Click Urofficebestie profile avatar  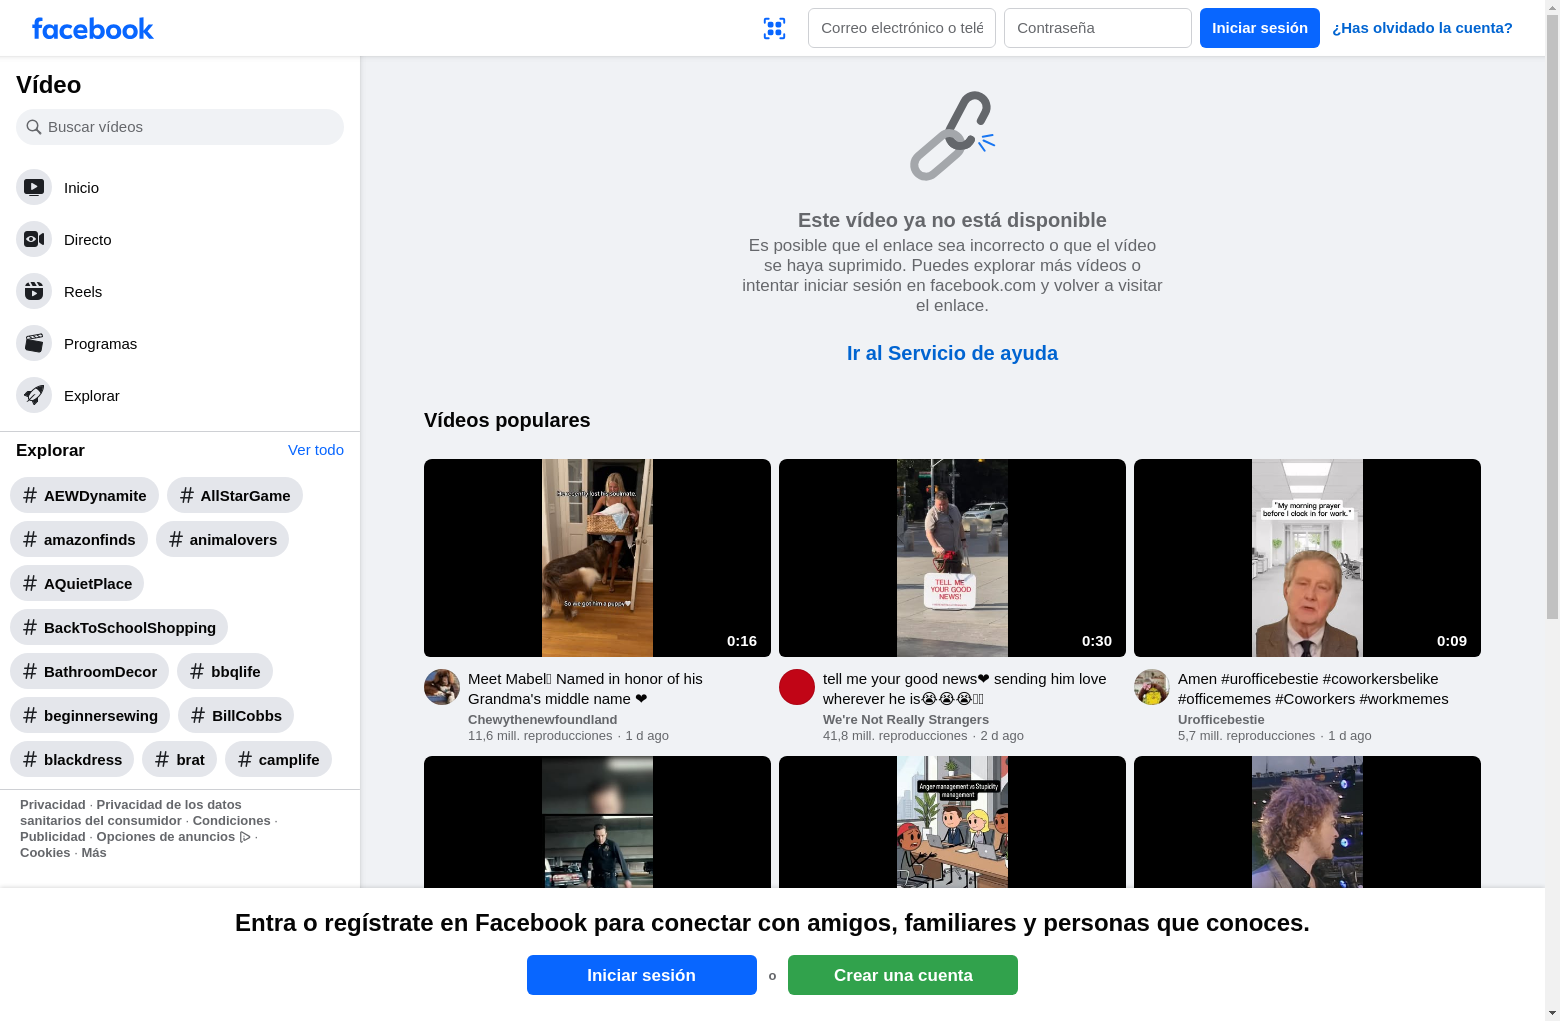coord(1152,687)
